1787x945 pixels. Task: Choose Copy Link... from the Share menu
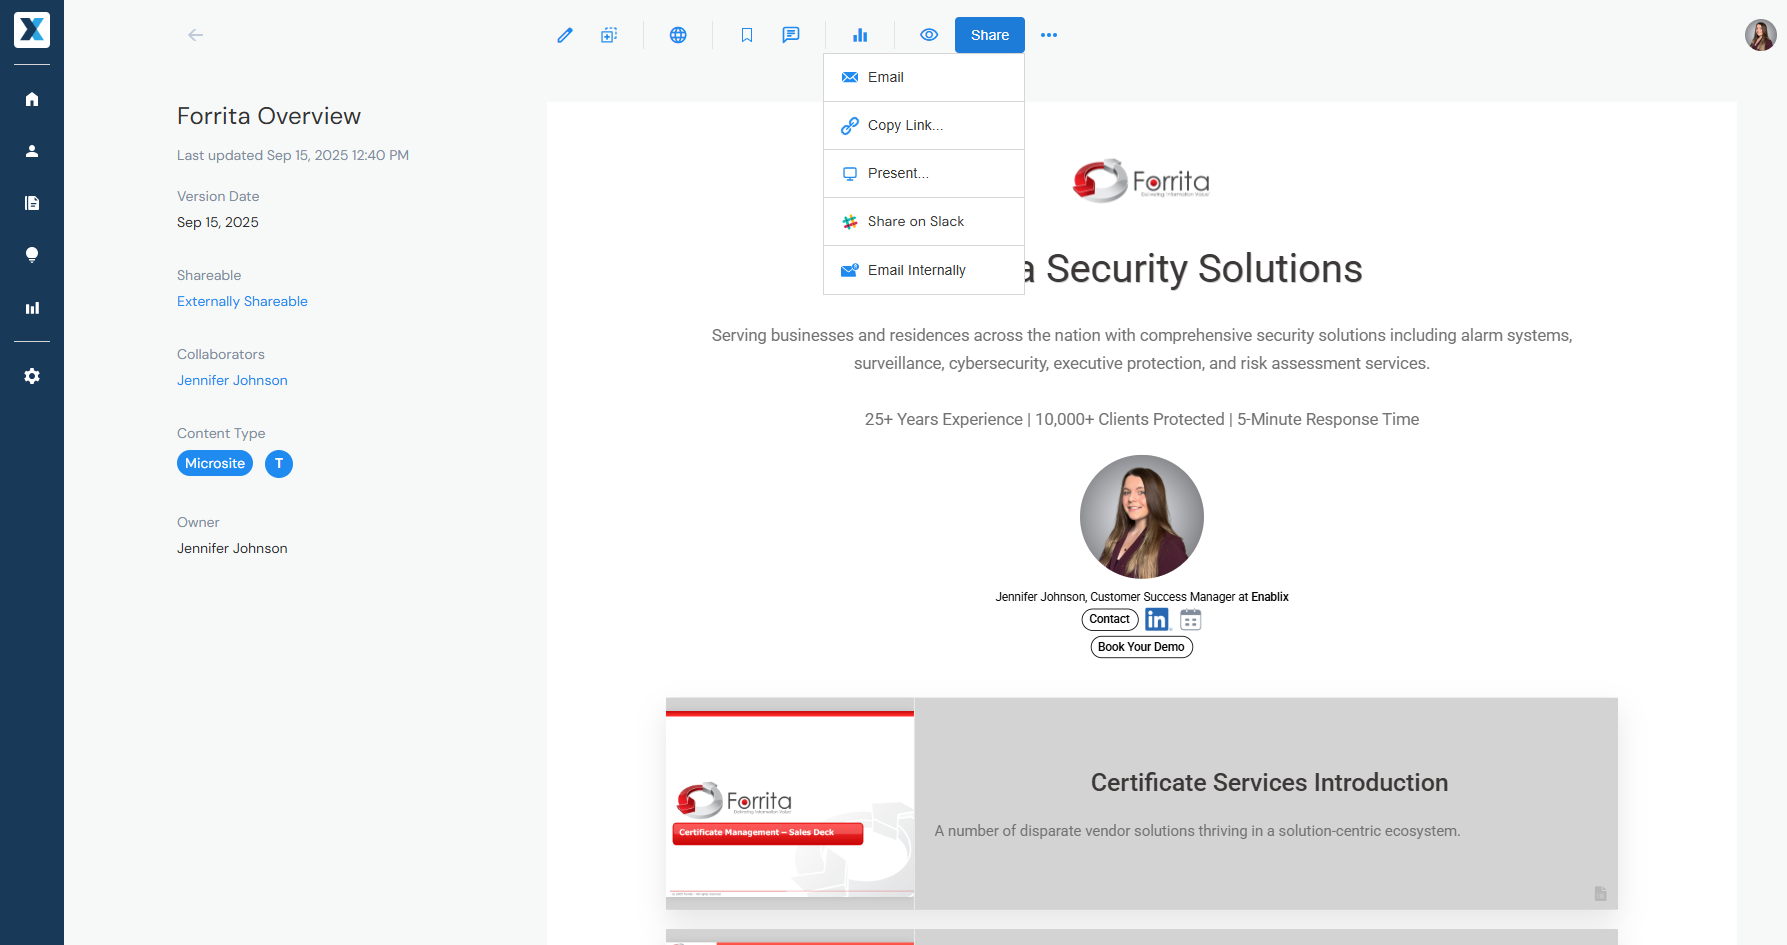click(924, 125)
